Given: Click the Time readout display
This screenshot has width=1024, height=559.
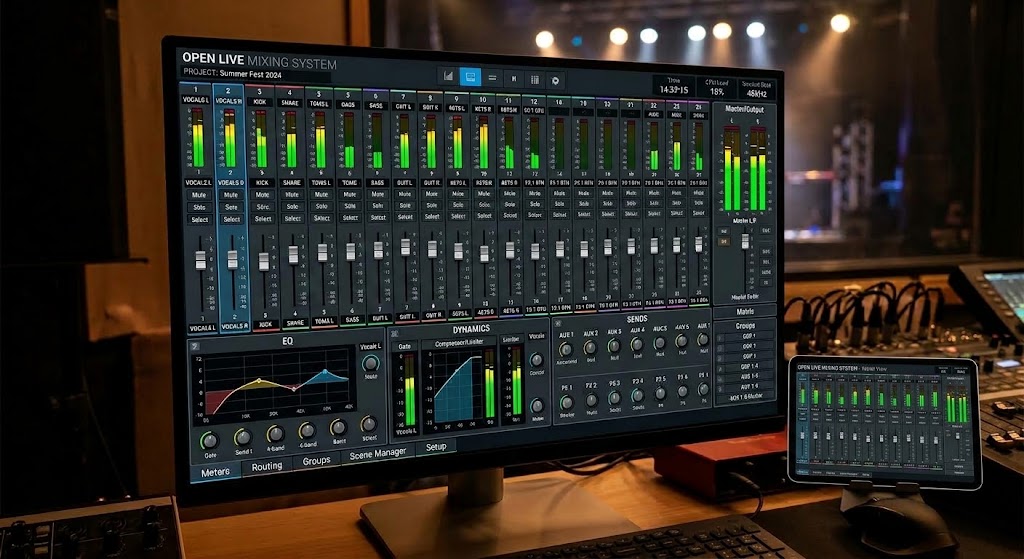Looking at the screenshot, I should click(673, 86).
